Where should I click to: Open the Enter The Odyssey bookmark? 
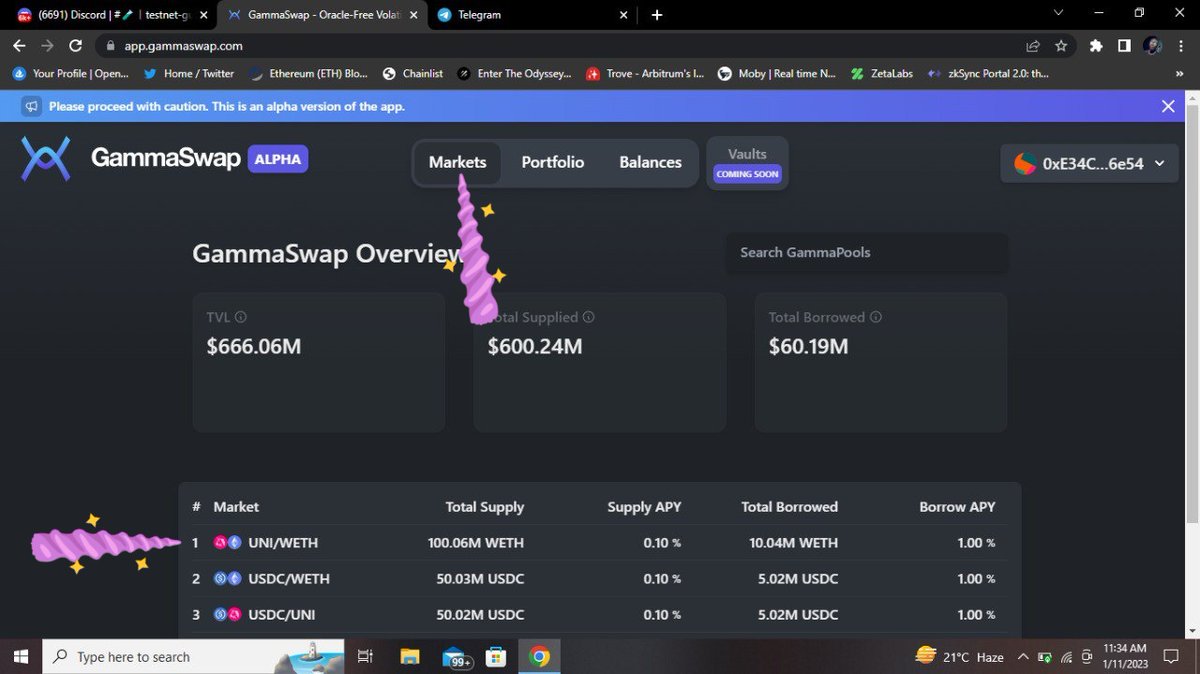point(514,73)
